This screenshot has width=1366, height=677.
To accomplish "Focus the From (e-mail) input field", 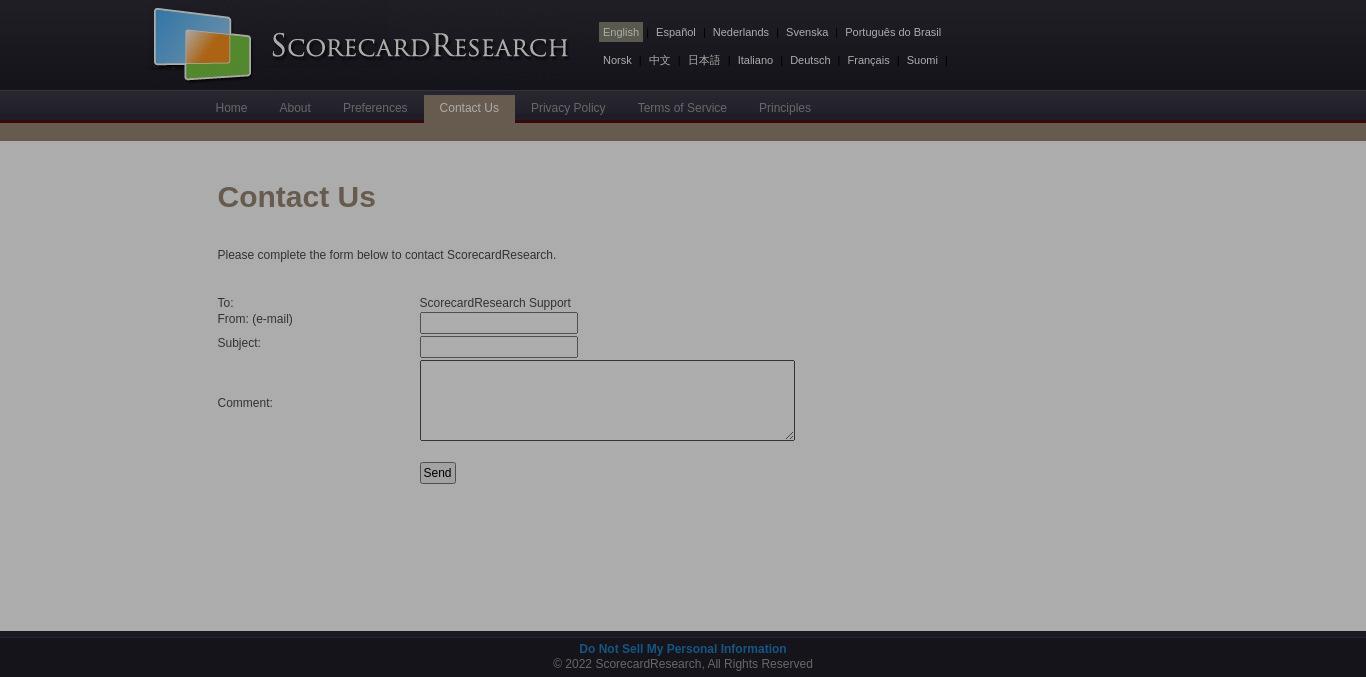I will pos(499,323).
